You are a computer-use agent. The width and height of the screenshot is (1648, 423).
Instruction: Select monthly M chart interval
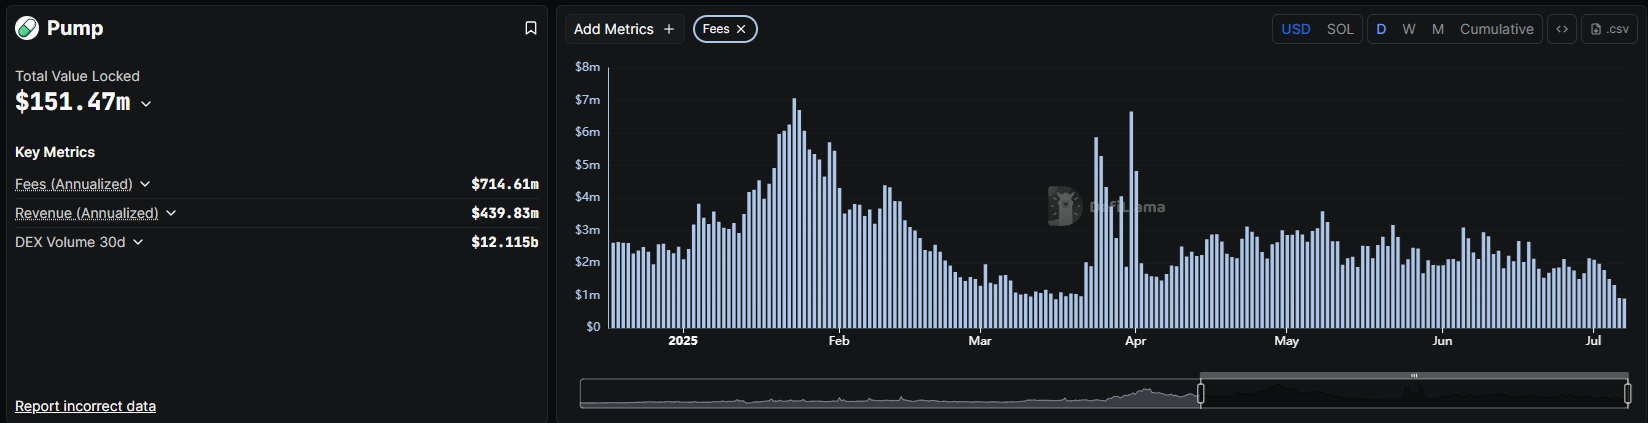click(x=1437, y=29)
